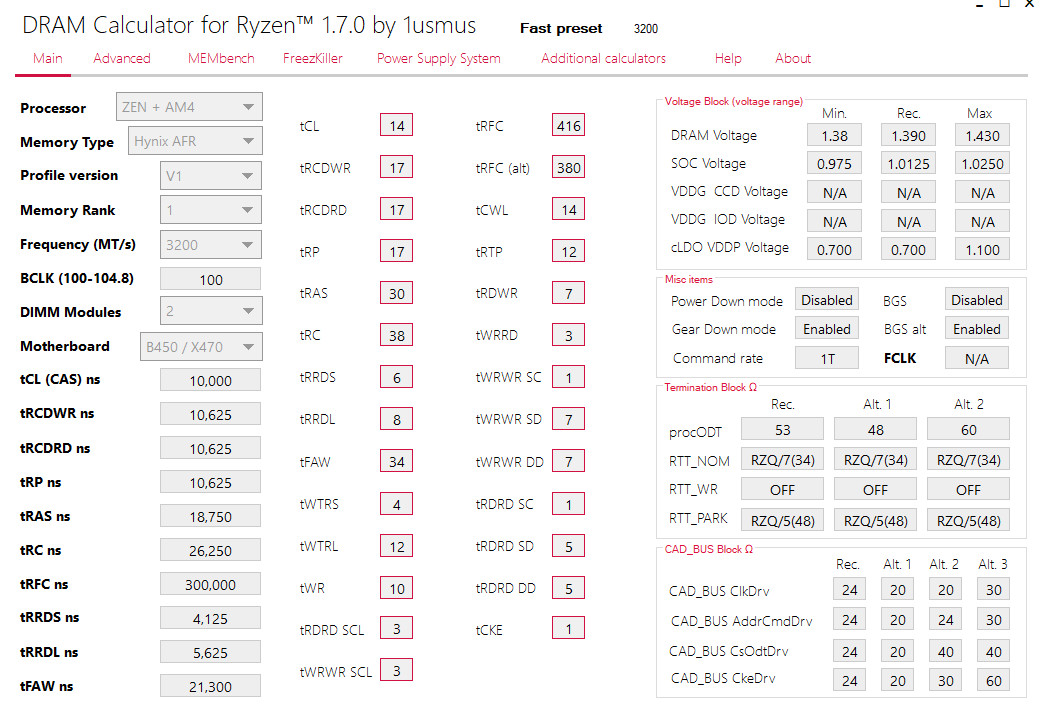Image resolution: width=1040 pixels, height=704 pixels.
Task: Expand the Processor dropdown
Action: [x=189, y=107]
